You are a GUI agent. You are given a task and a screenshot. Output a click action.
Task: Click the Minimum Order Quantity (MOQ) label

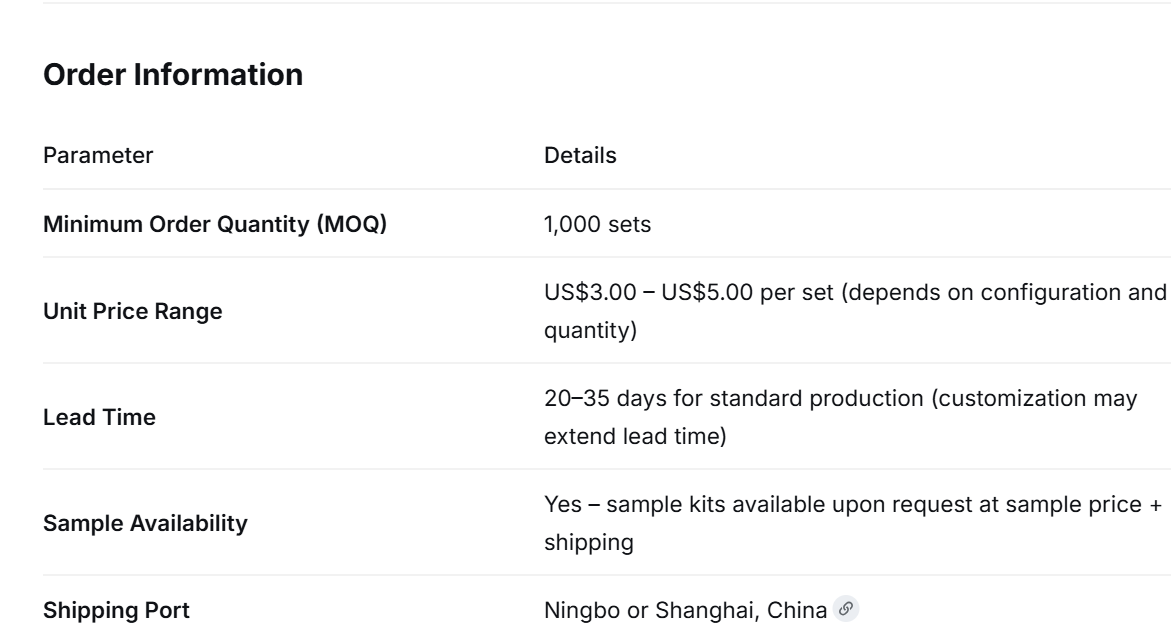pos(215,224)
